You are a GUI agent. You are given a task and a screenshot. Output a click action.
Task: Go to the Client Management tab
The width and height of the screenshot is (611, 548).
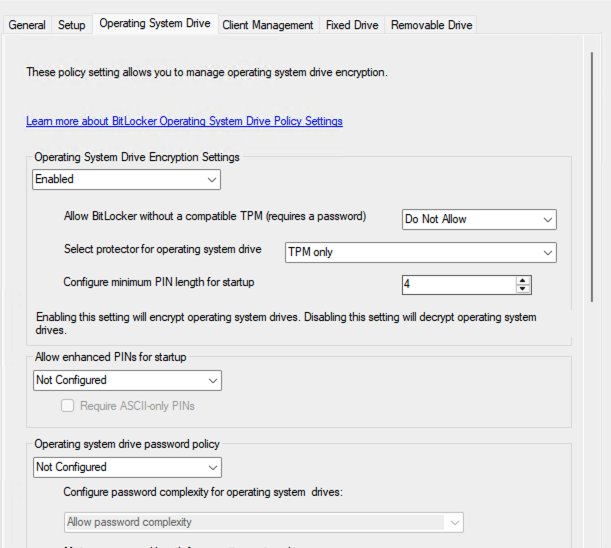(x=268, y=25)
